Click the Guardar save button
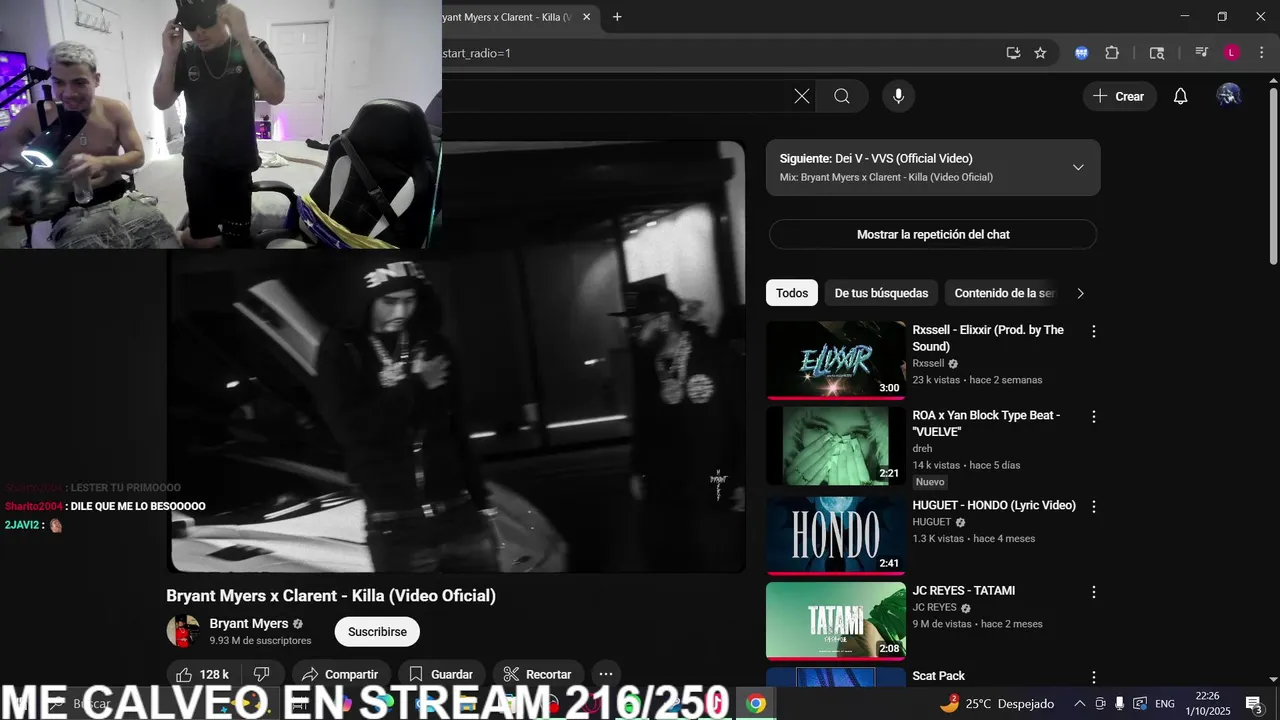Image resolution: width=1280 pixels, height=720 pixels. [x=441, y=675]
